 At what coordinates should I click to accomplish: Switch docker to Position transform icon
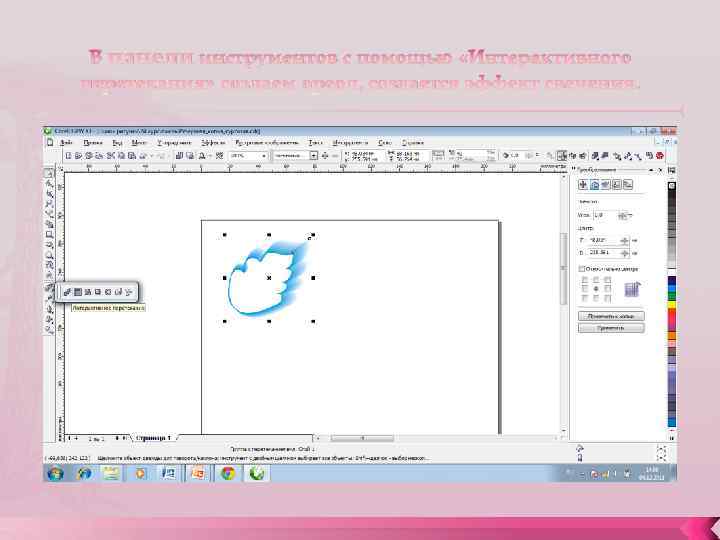(583, 185)
